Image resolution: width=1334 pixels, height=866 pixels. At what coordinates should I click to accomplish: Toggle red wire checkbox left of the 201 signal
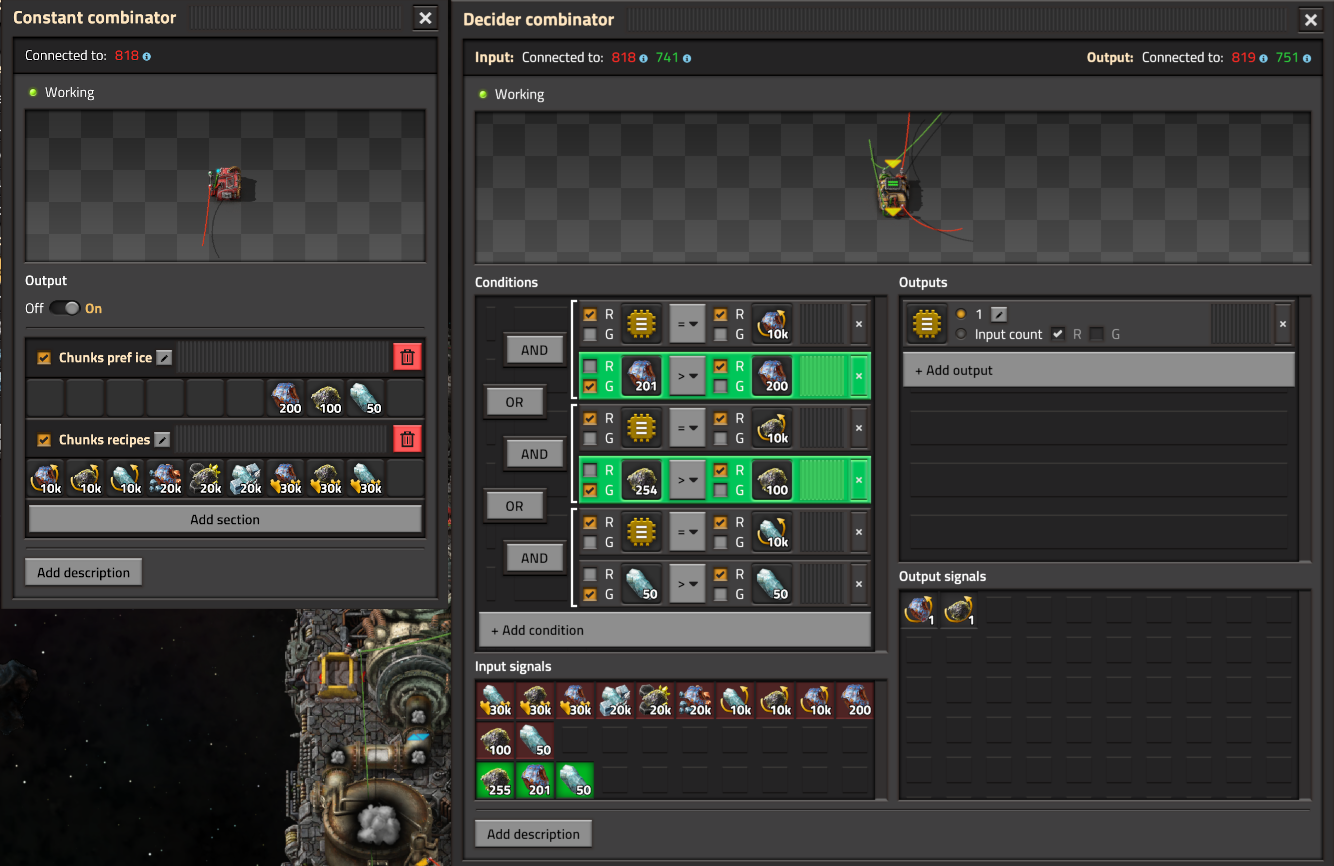click(x=590, y=366)
